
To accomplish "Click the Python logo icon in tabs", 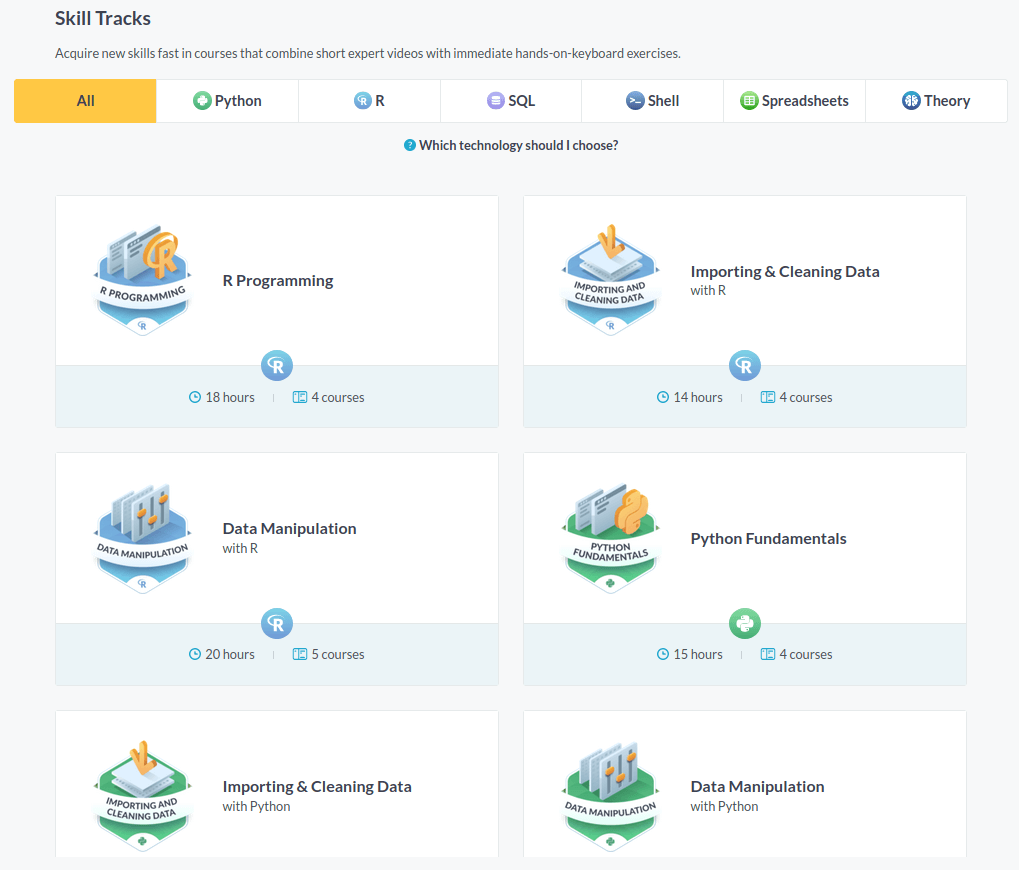I will point(202,101).
